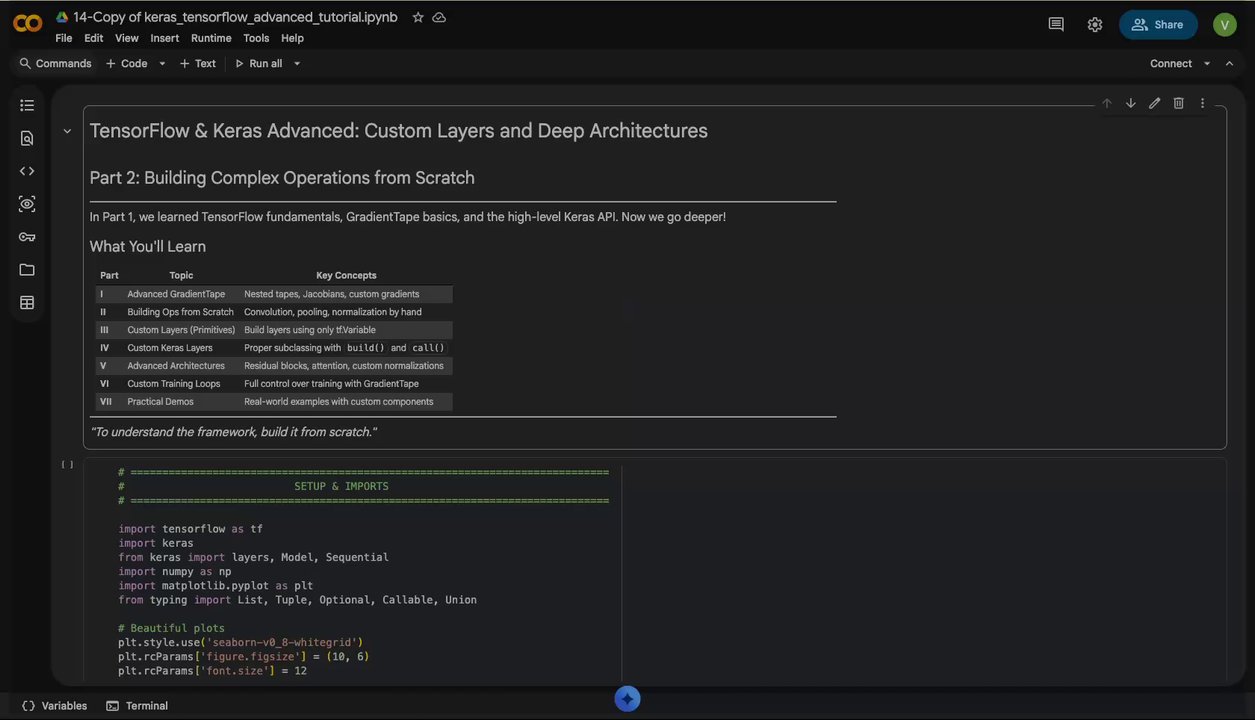Screen dimensions: 1255x720
Task: Delete the cell using trash icon
Action: click(1178, 103)
